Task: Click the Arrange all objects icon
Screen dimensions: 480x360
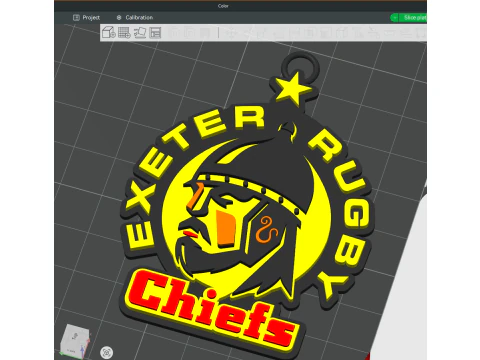Action: pos(155,33)
